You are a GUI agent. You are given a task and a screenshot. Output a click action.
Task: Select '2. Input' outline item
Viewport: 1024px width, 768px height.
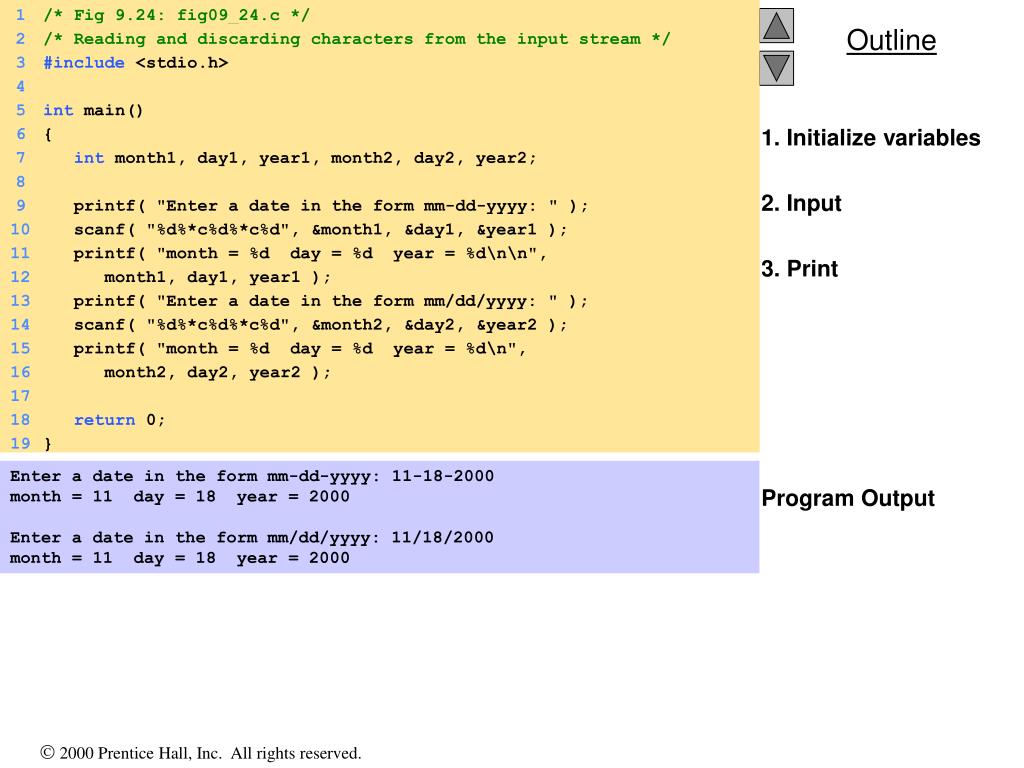801,203
